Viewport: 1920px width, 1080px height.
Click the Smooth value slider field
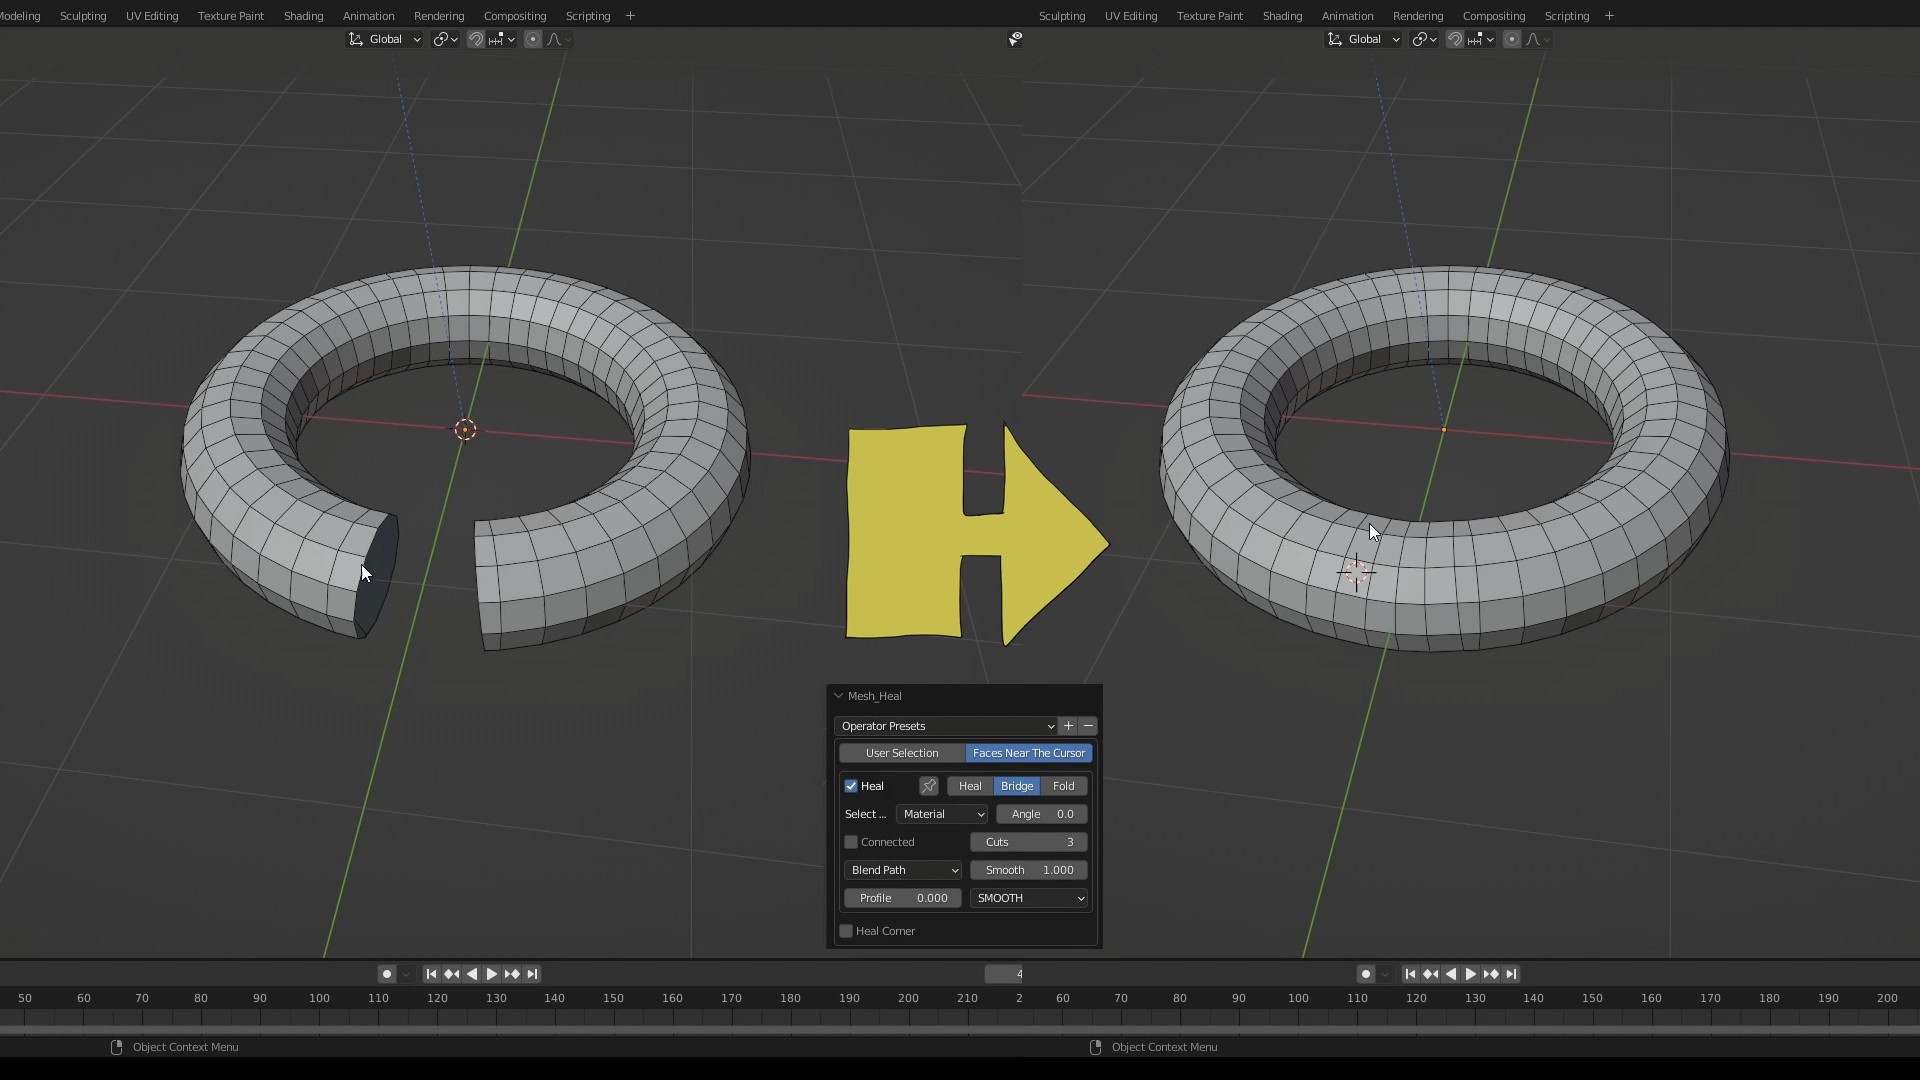click(1028, 870)
